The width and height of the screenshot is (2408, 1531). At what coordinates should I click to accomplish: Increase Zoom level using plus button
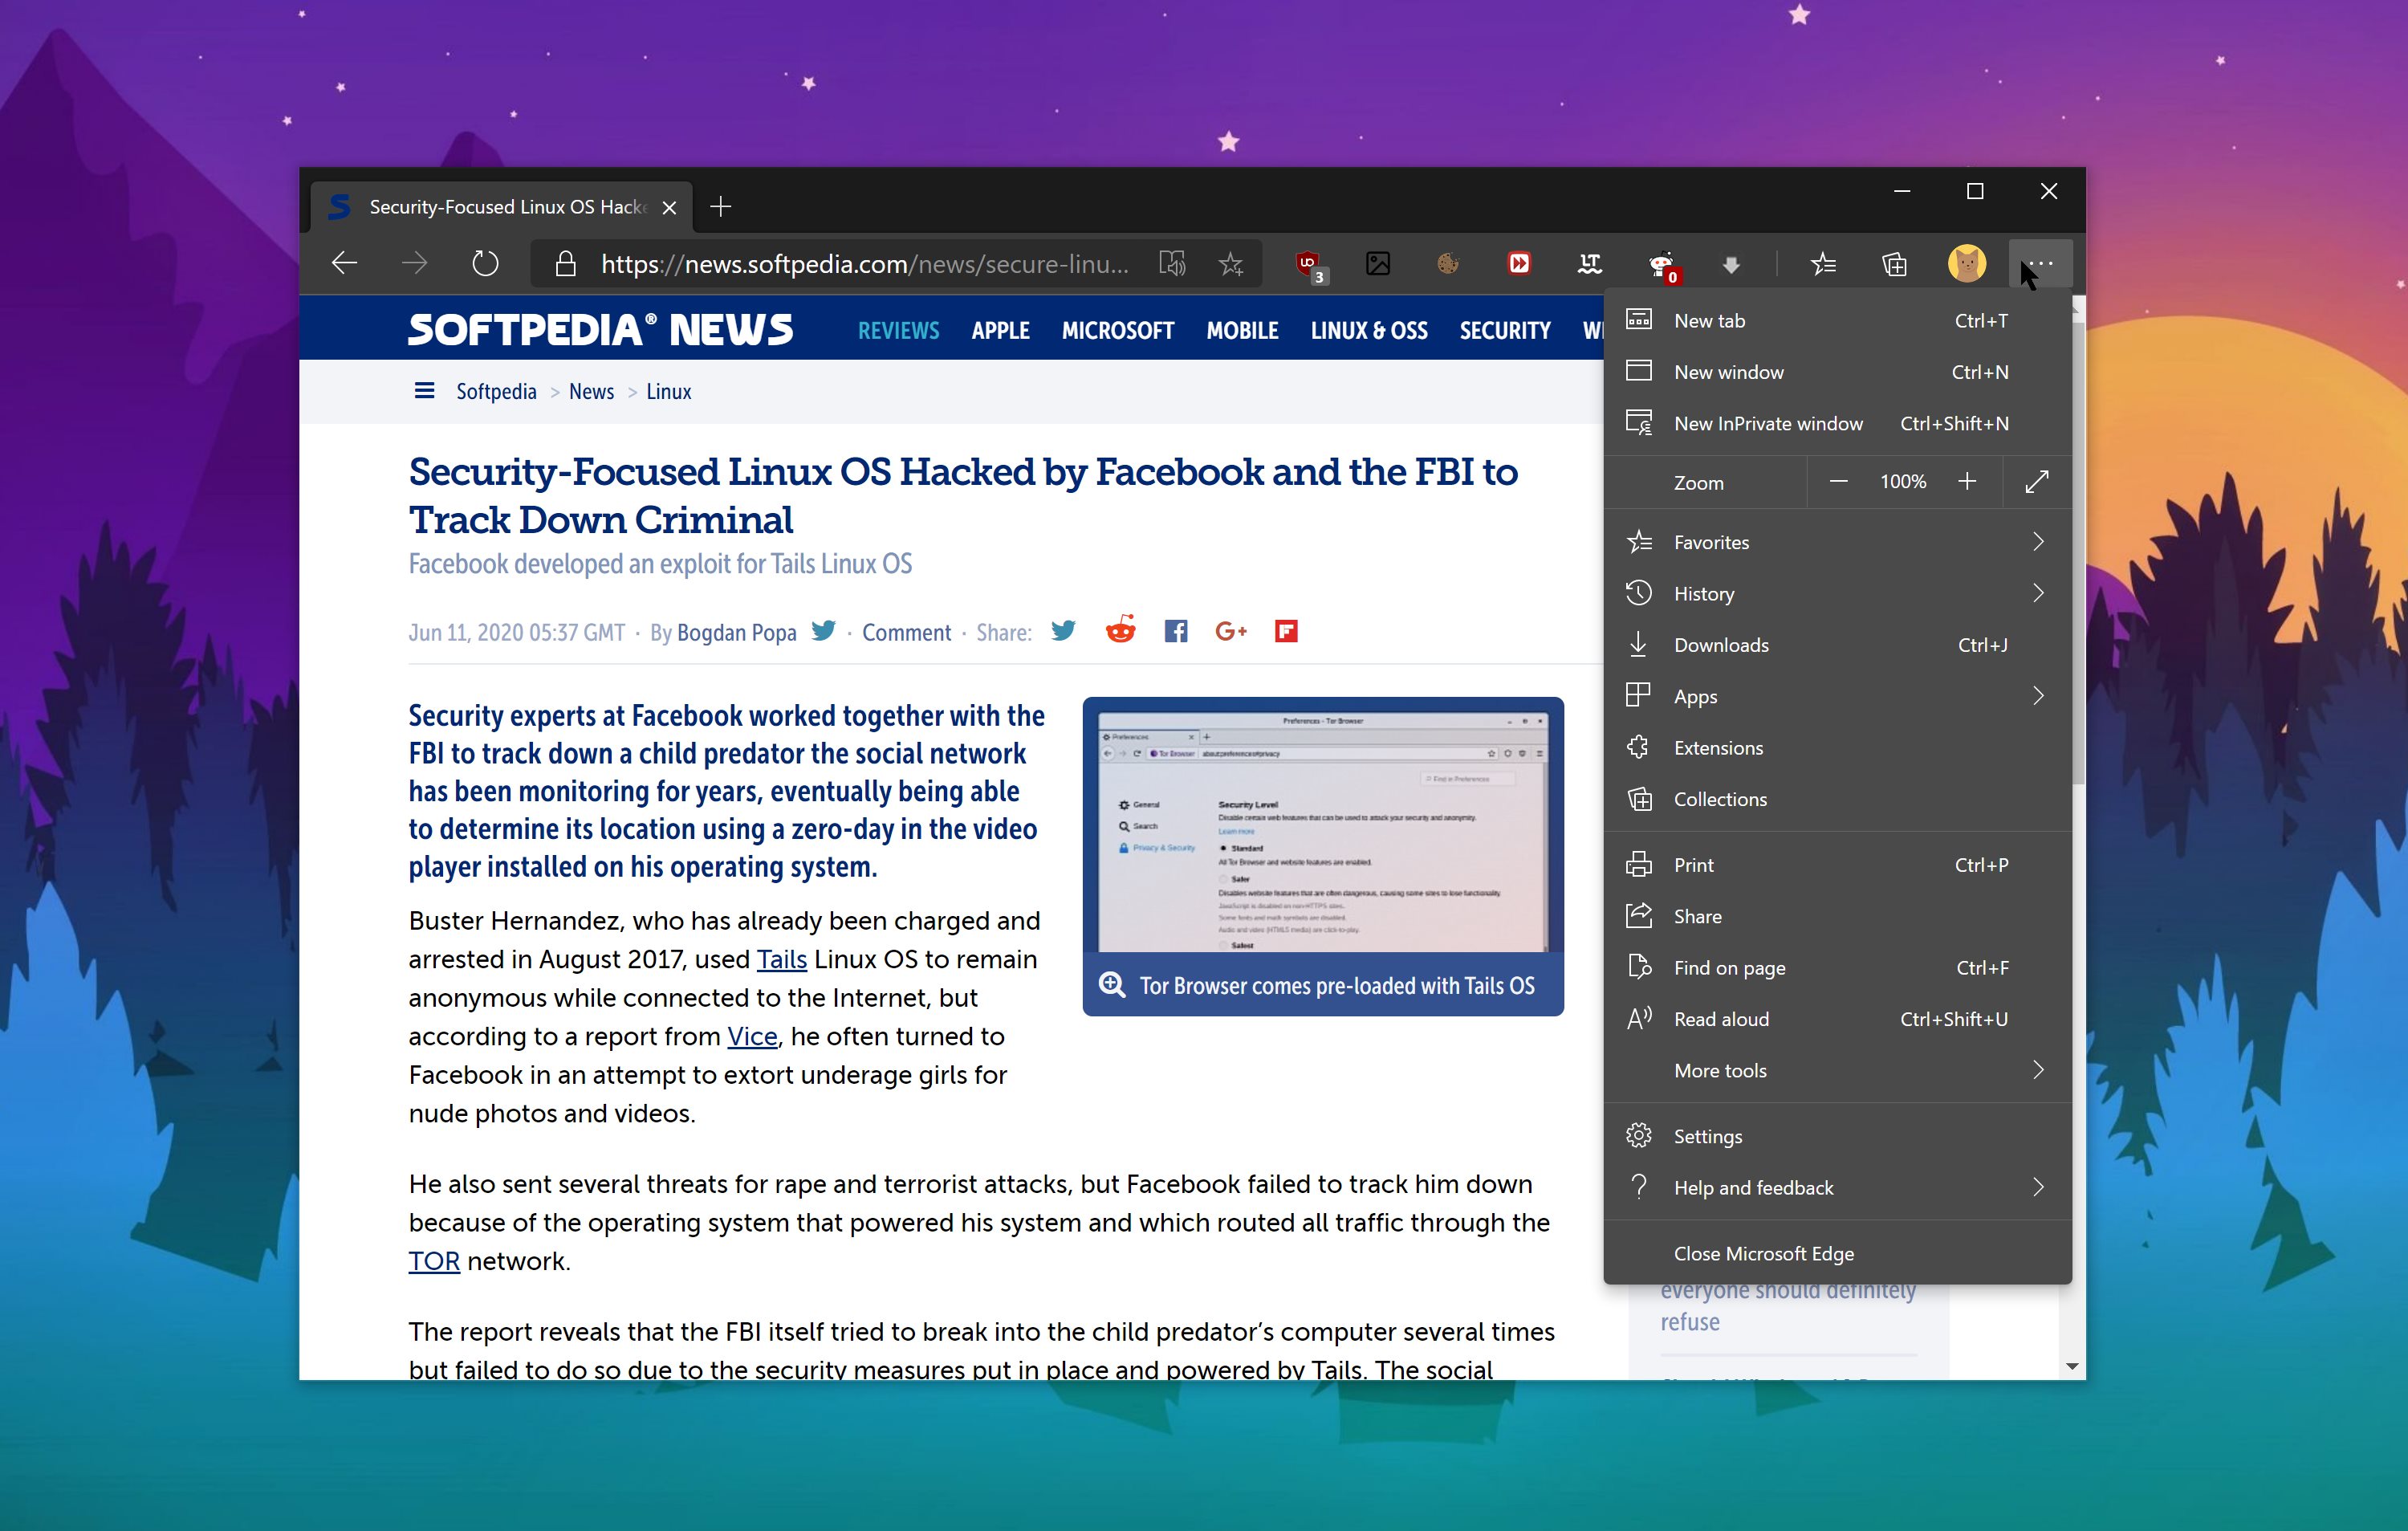[1969, 483]
